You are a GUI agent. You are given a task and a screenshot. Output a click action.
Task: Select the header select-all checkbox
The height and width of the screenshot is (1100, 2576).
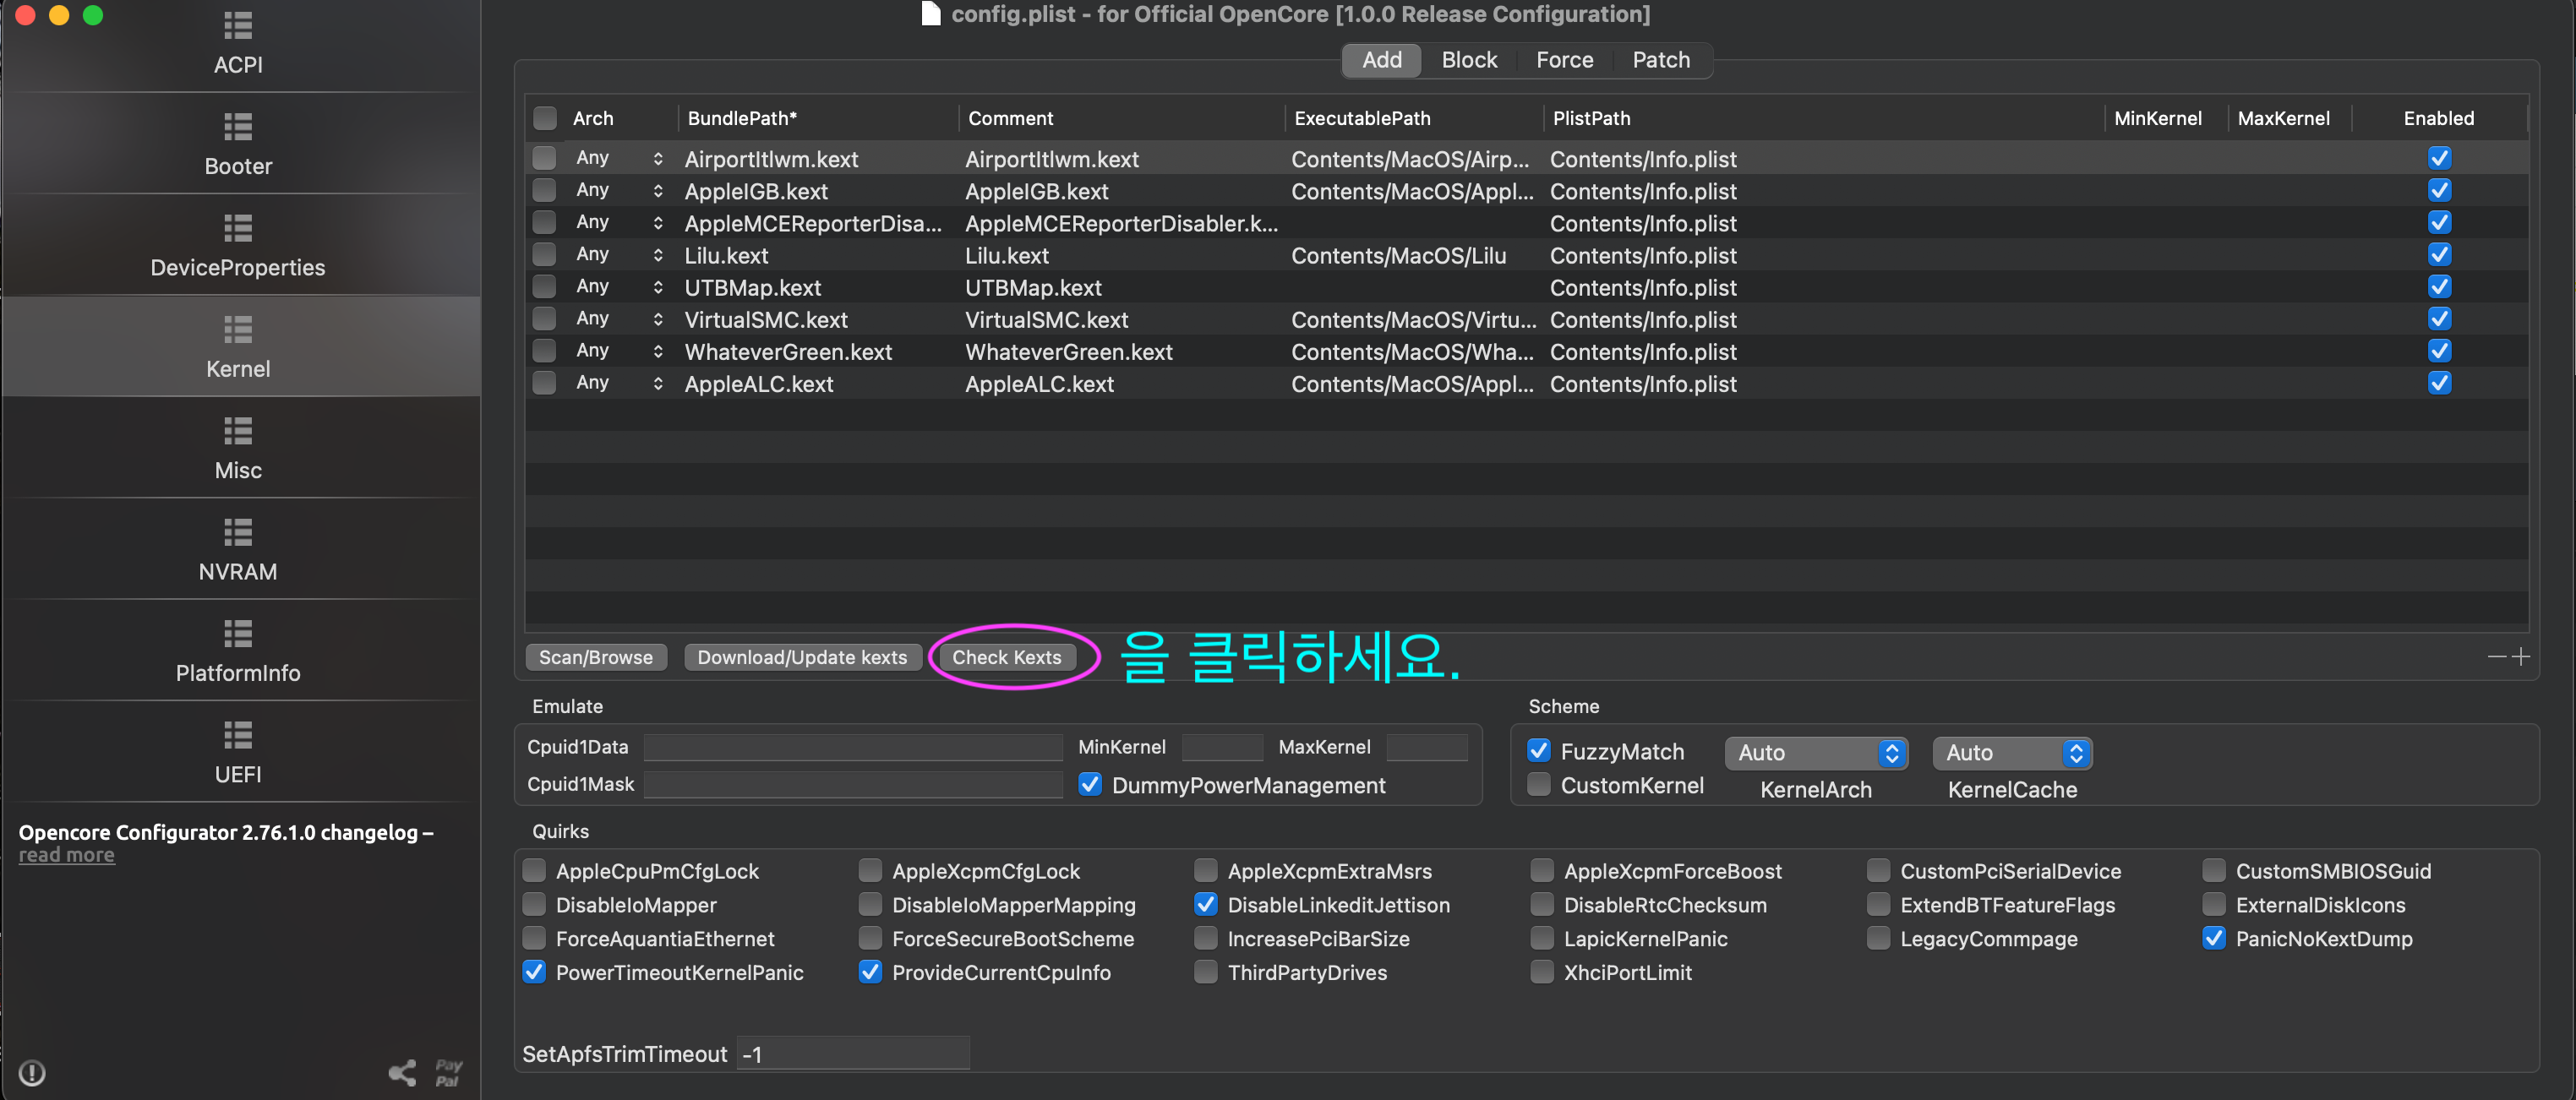(x=544, y=118)
